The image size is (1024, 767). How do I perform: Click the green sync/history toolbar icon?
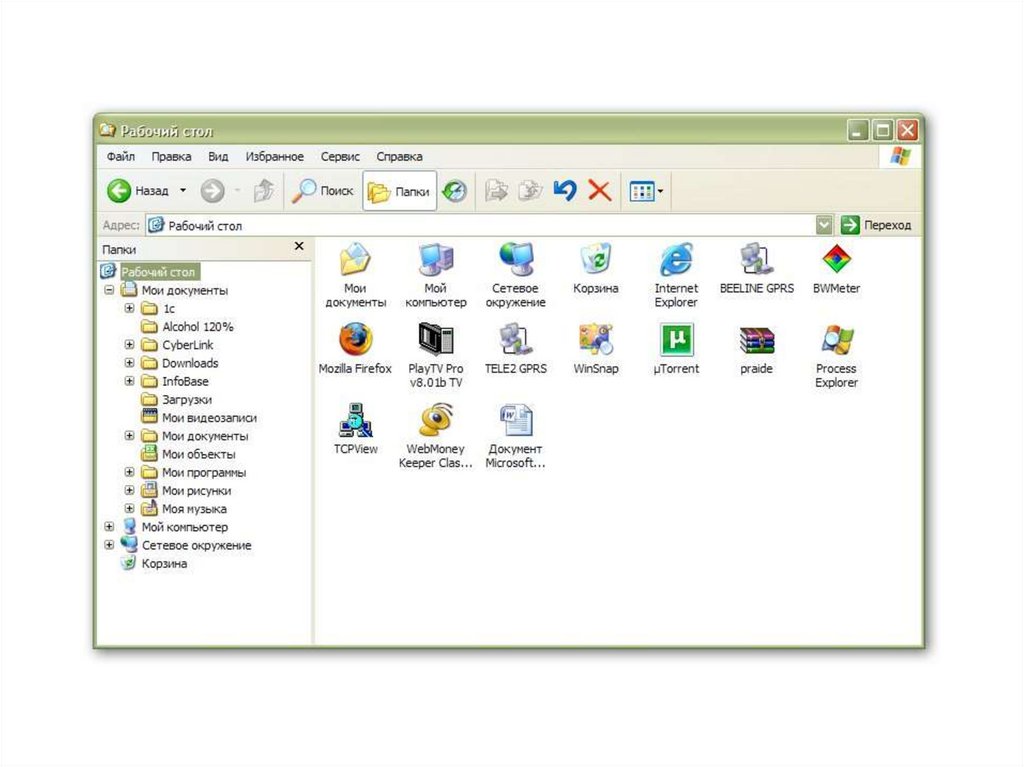coord(455,191)
